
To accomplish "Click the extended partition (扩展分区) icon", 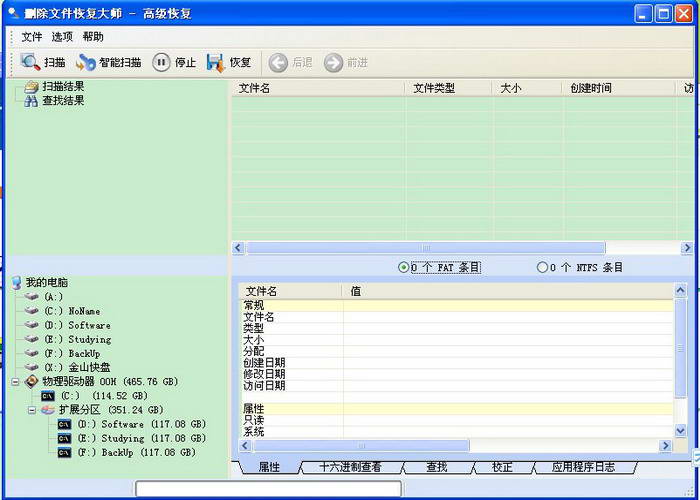I will tap(48, 410).
